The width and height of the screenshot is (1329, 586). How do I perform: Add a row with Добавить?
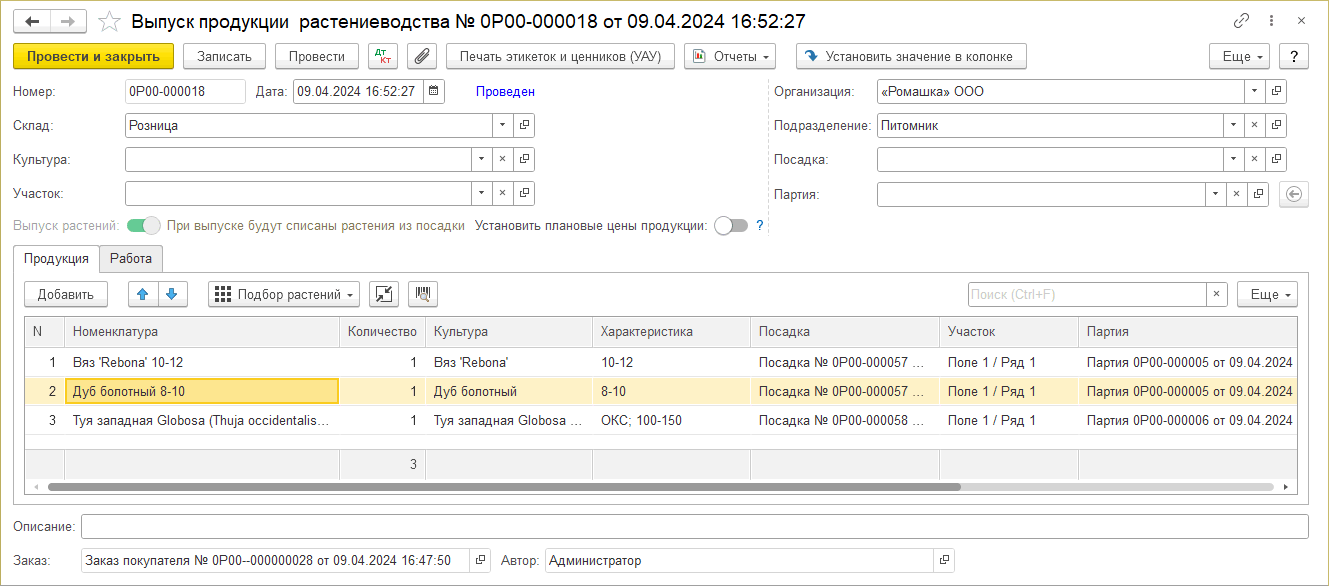(66, 294)
